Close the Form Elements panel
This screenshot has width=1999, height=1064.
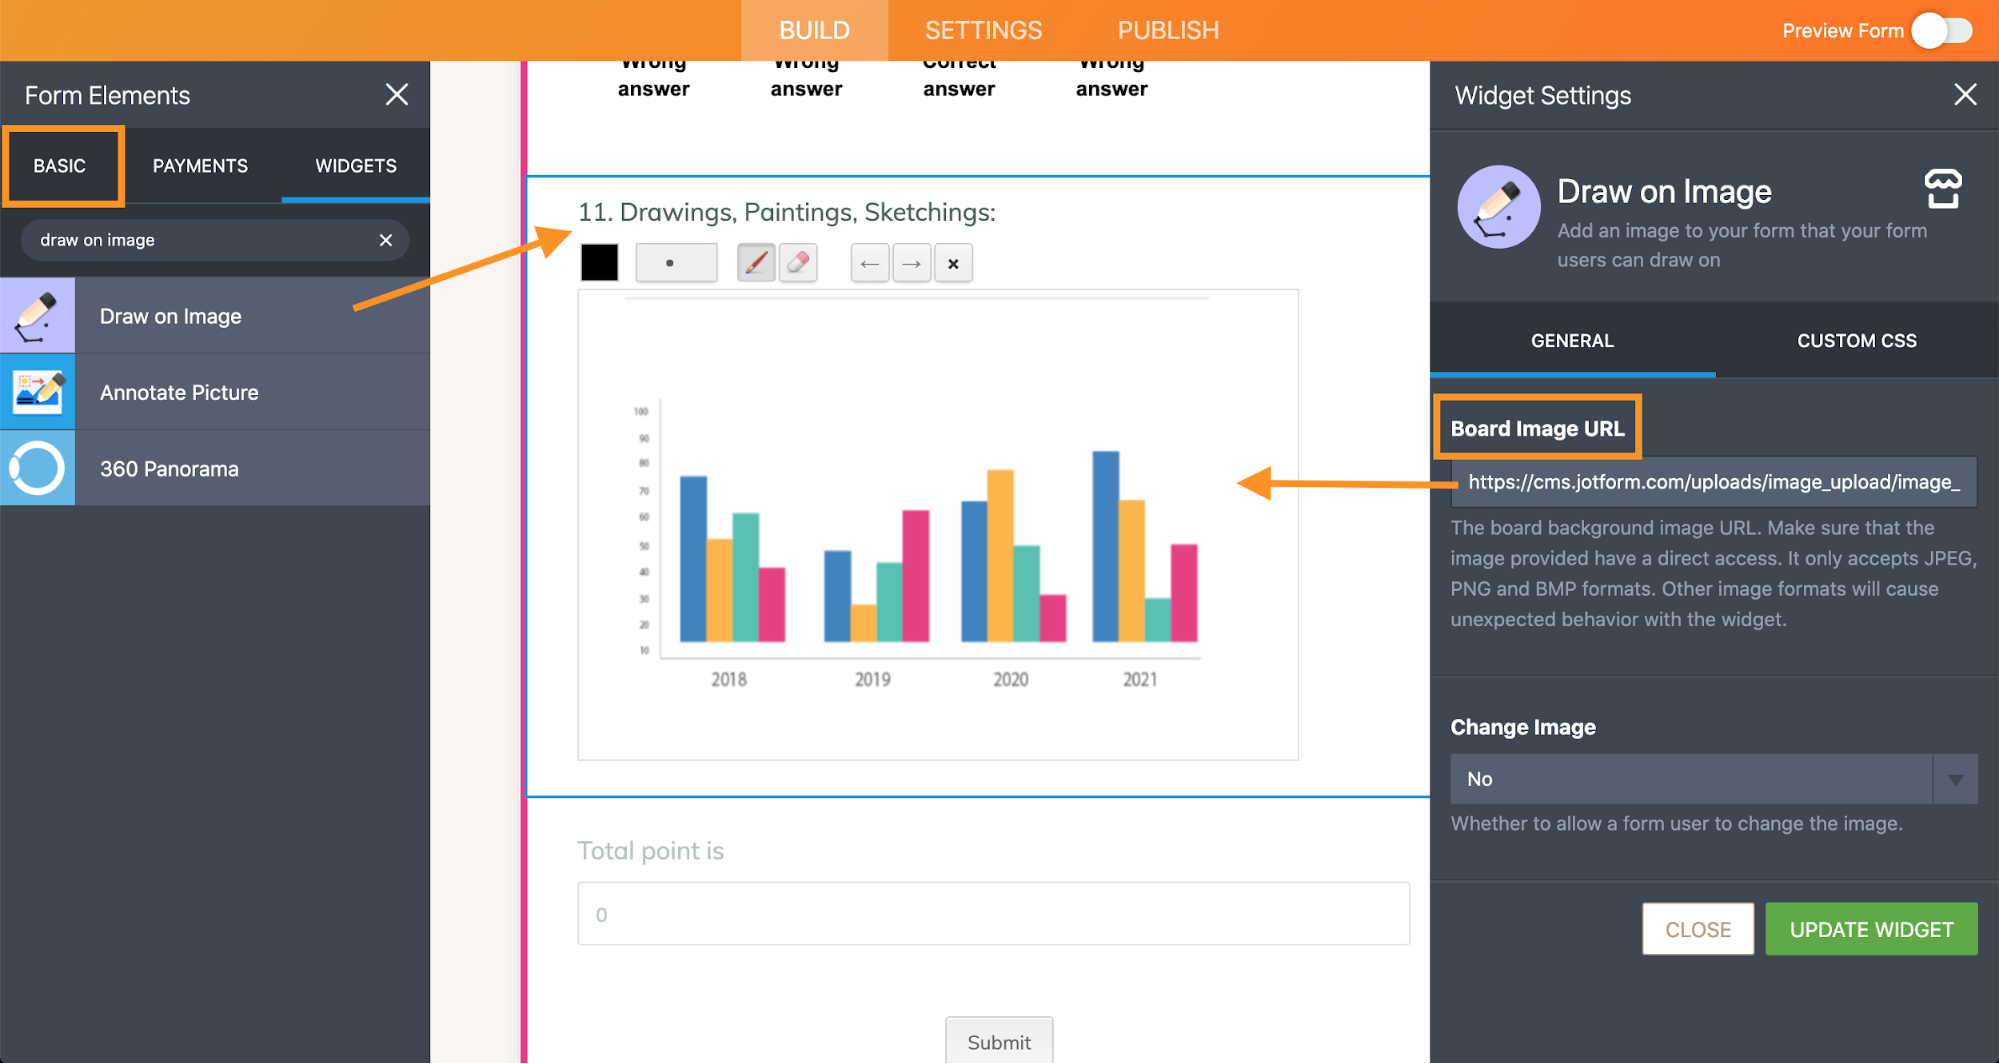click(397, 95)
